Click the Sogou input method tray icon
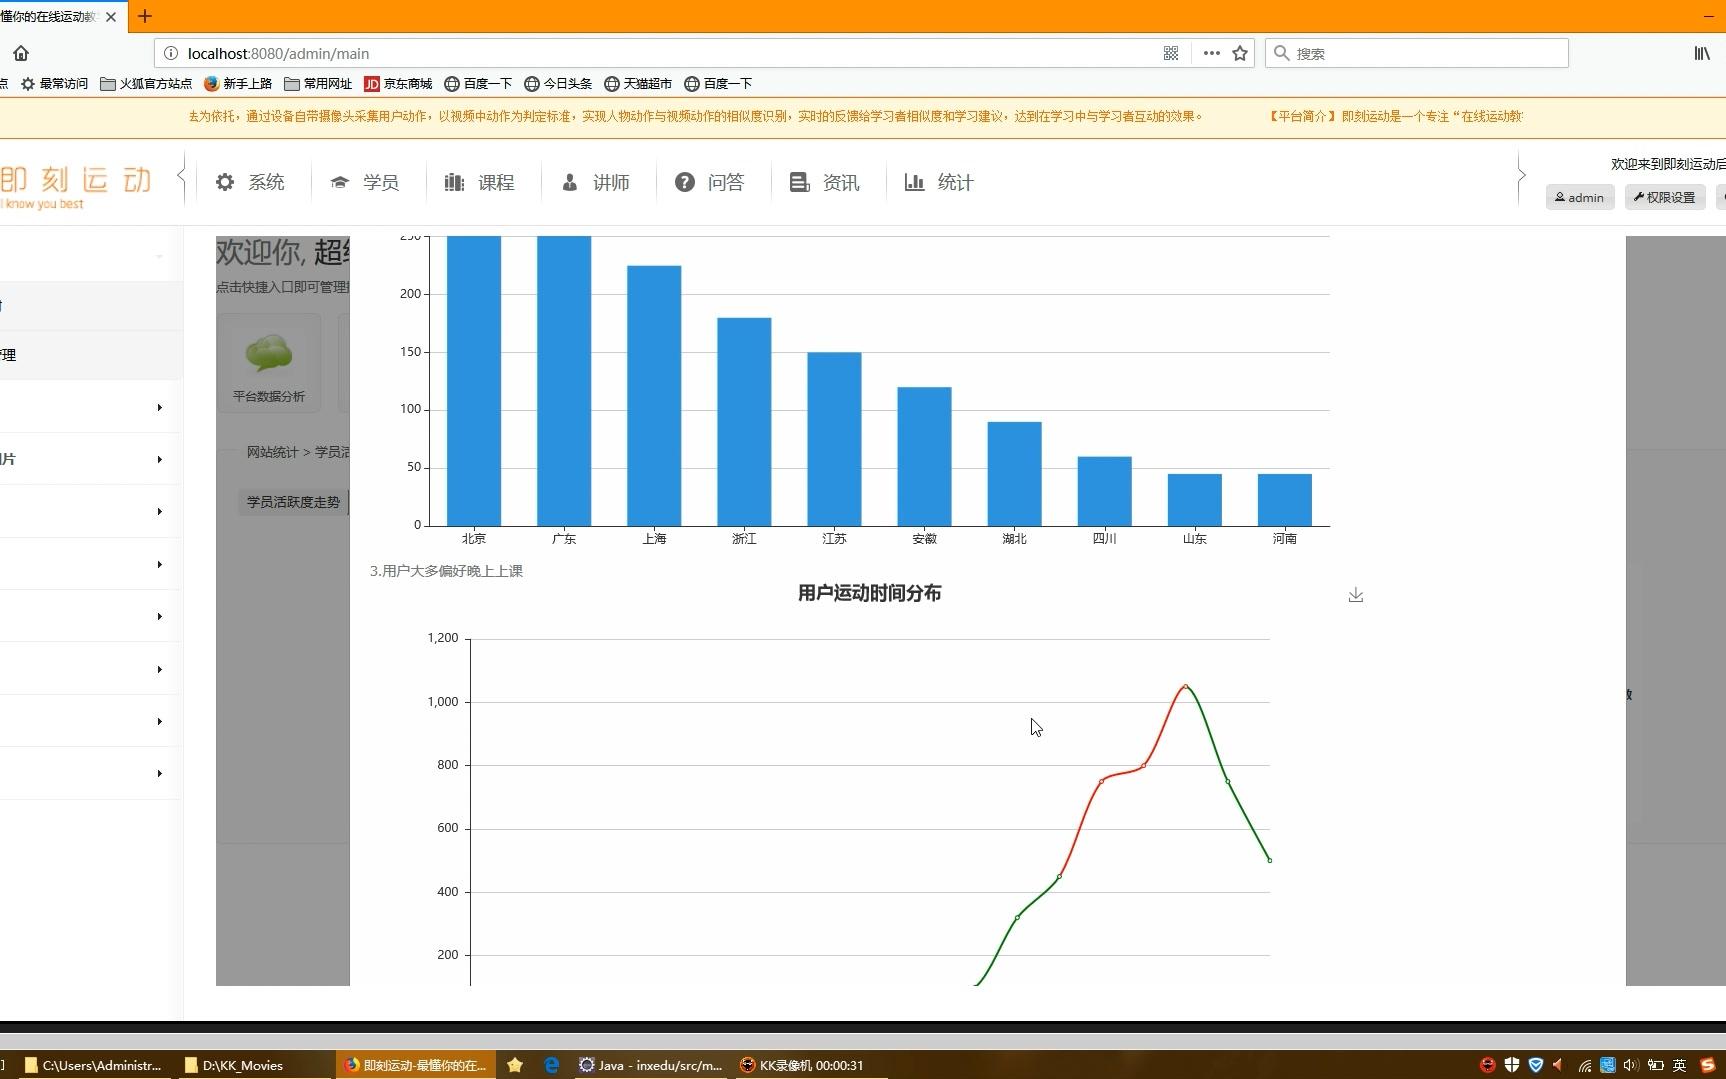The height and width of the screenshot is (1079, 1726). pos(1707,1065)
